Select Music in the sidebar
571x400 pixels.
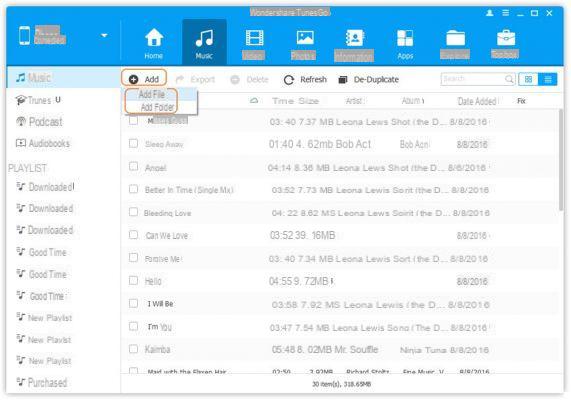point(63,77)
